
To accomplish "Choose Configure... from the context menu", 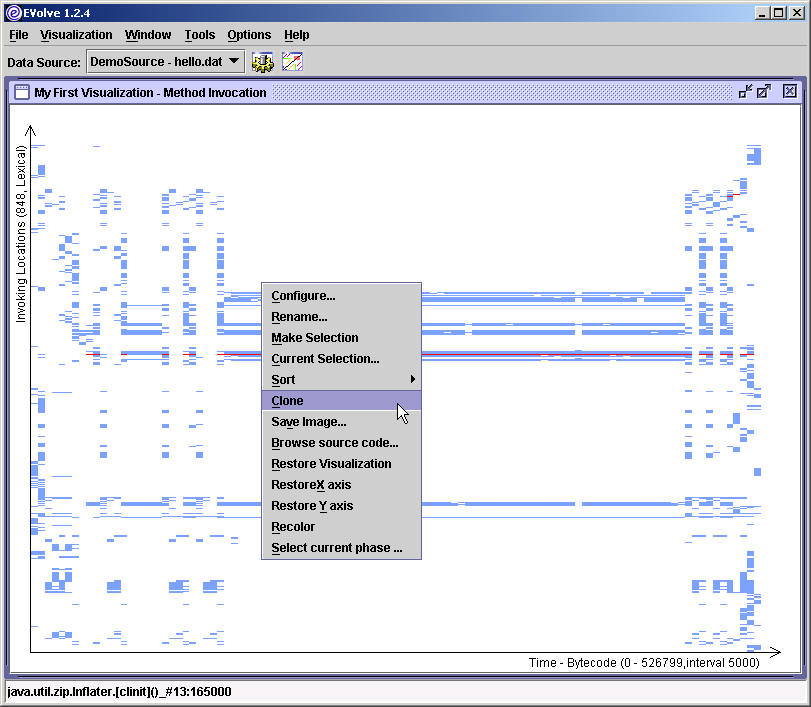I will [341, 296].
